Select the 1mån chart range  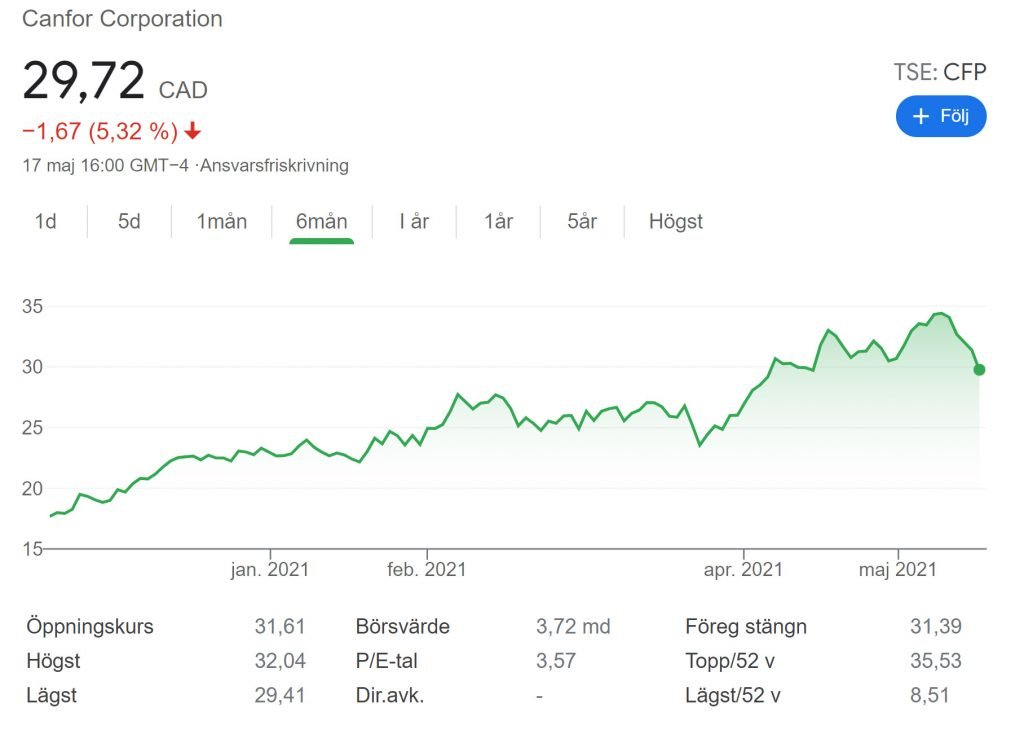(221, 221)
